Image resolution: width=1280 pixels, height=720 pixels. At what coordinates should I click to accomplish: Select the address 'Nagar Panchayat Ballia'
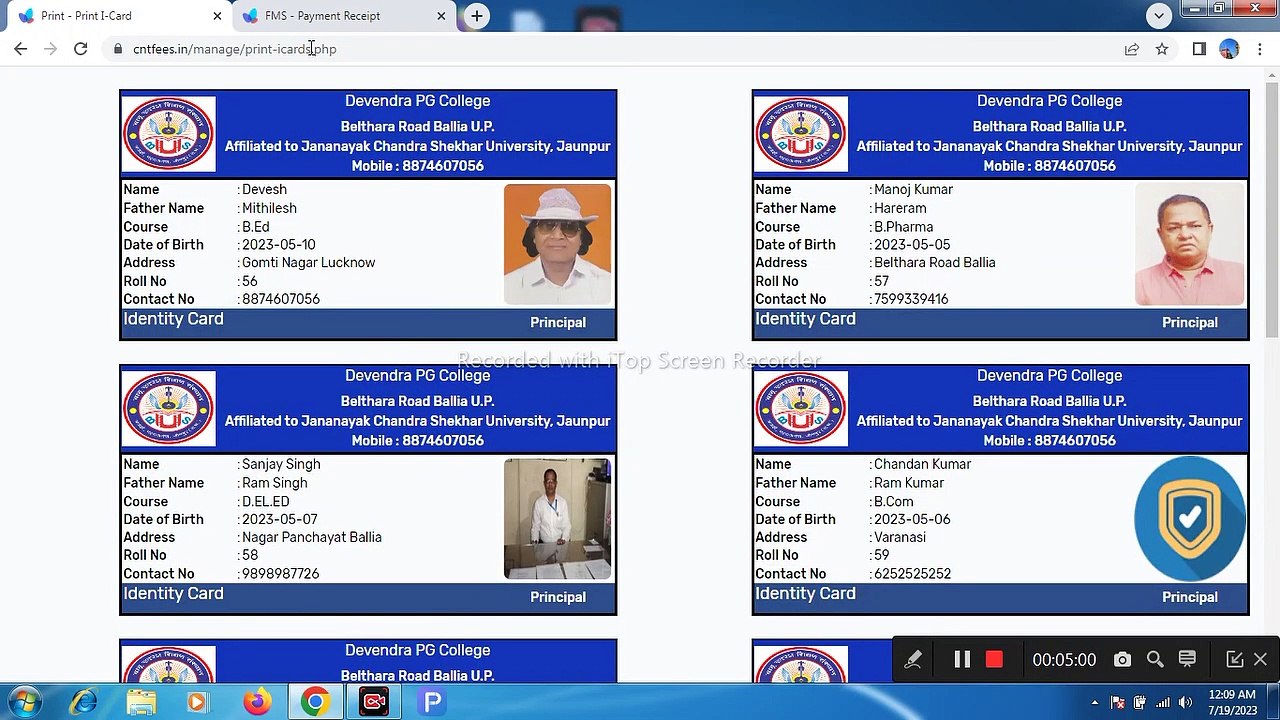point(312,538)
